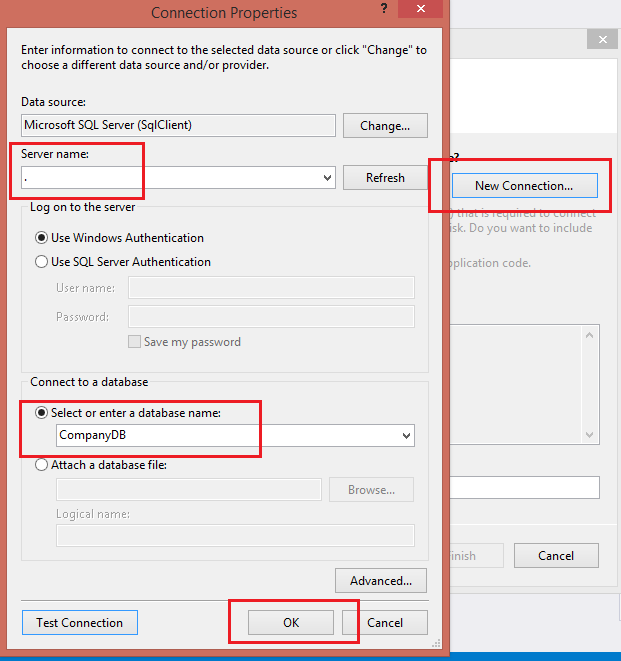Click the New Connection... button

coord(524,186)
